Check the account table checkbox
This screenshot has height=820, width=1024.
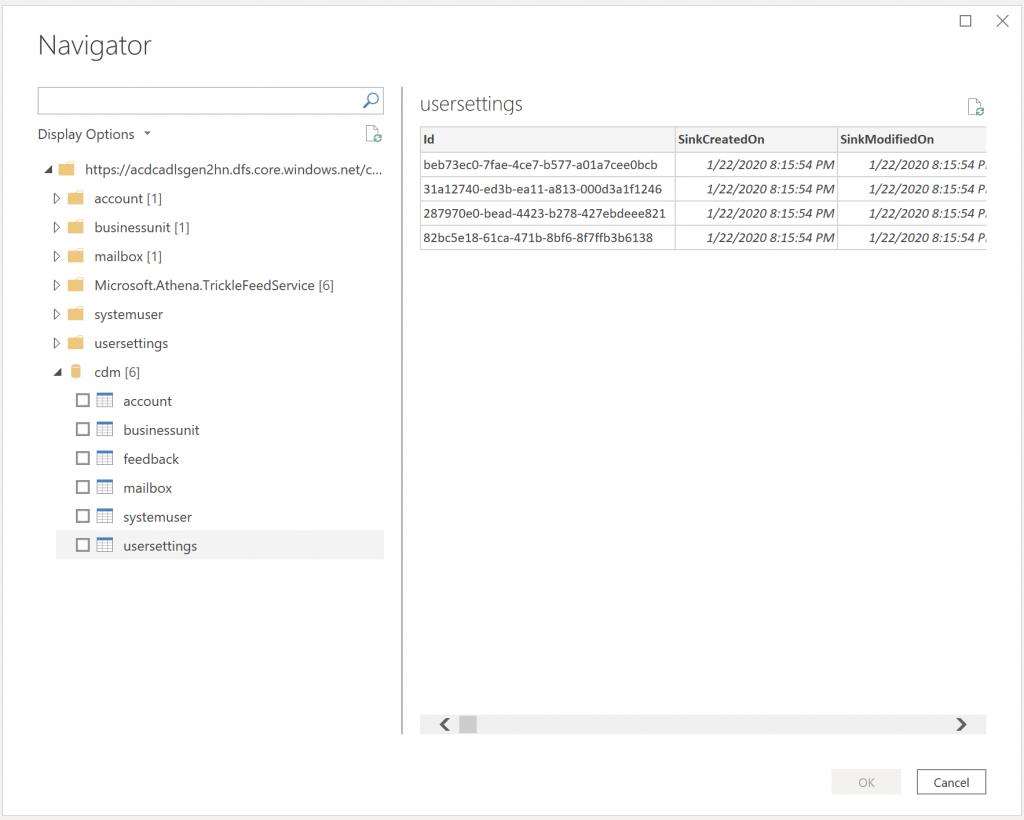click(x=82, y=400)
